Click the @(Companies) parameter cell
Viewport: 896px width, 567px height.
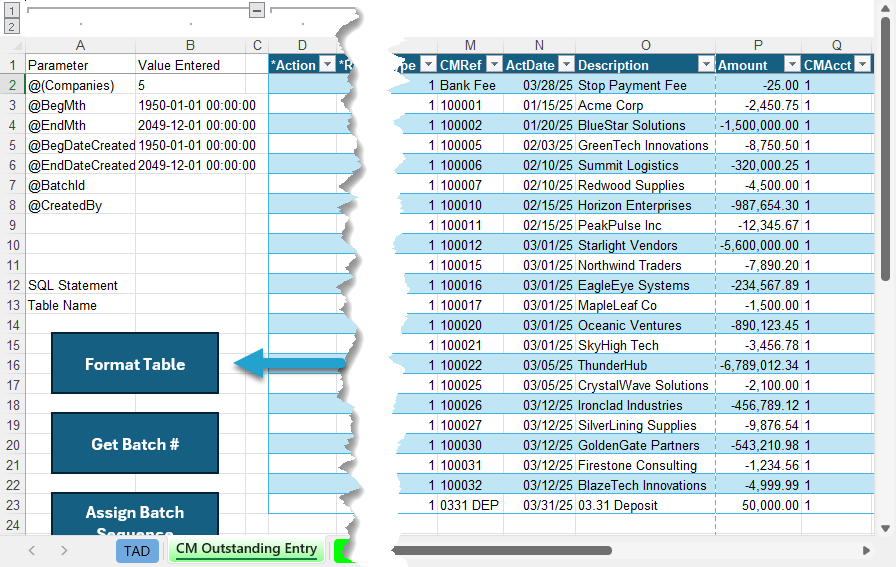pyautogui.click(x=81, y=85)
